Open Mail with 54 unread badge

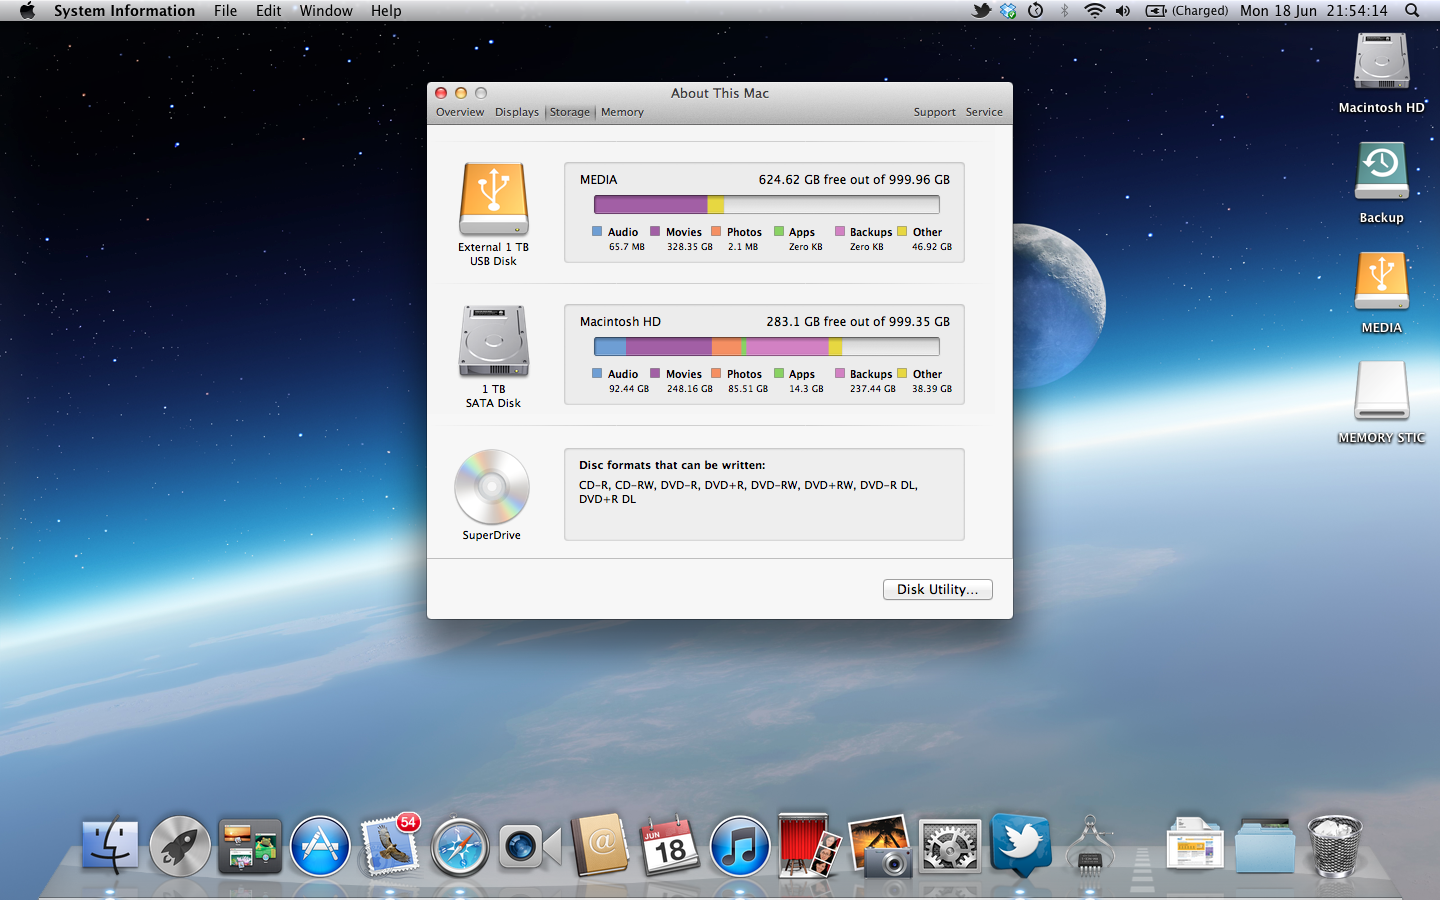pyautogui.click(x=390, y=846)
